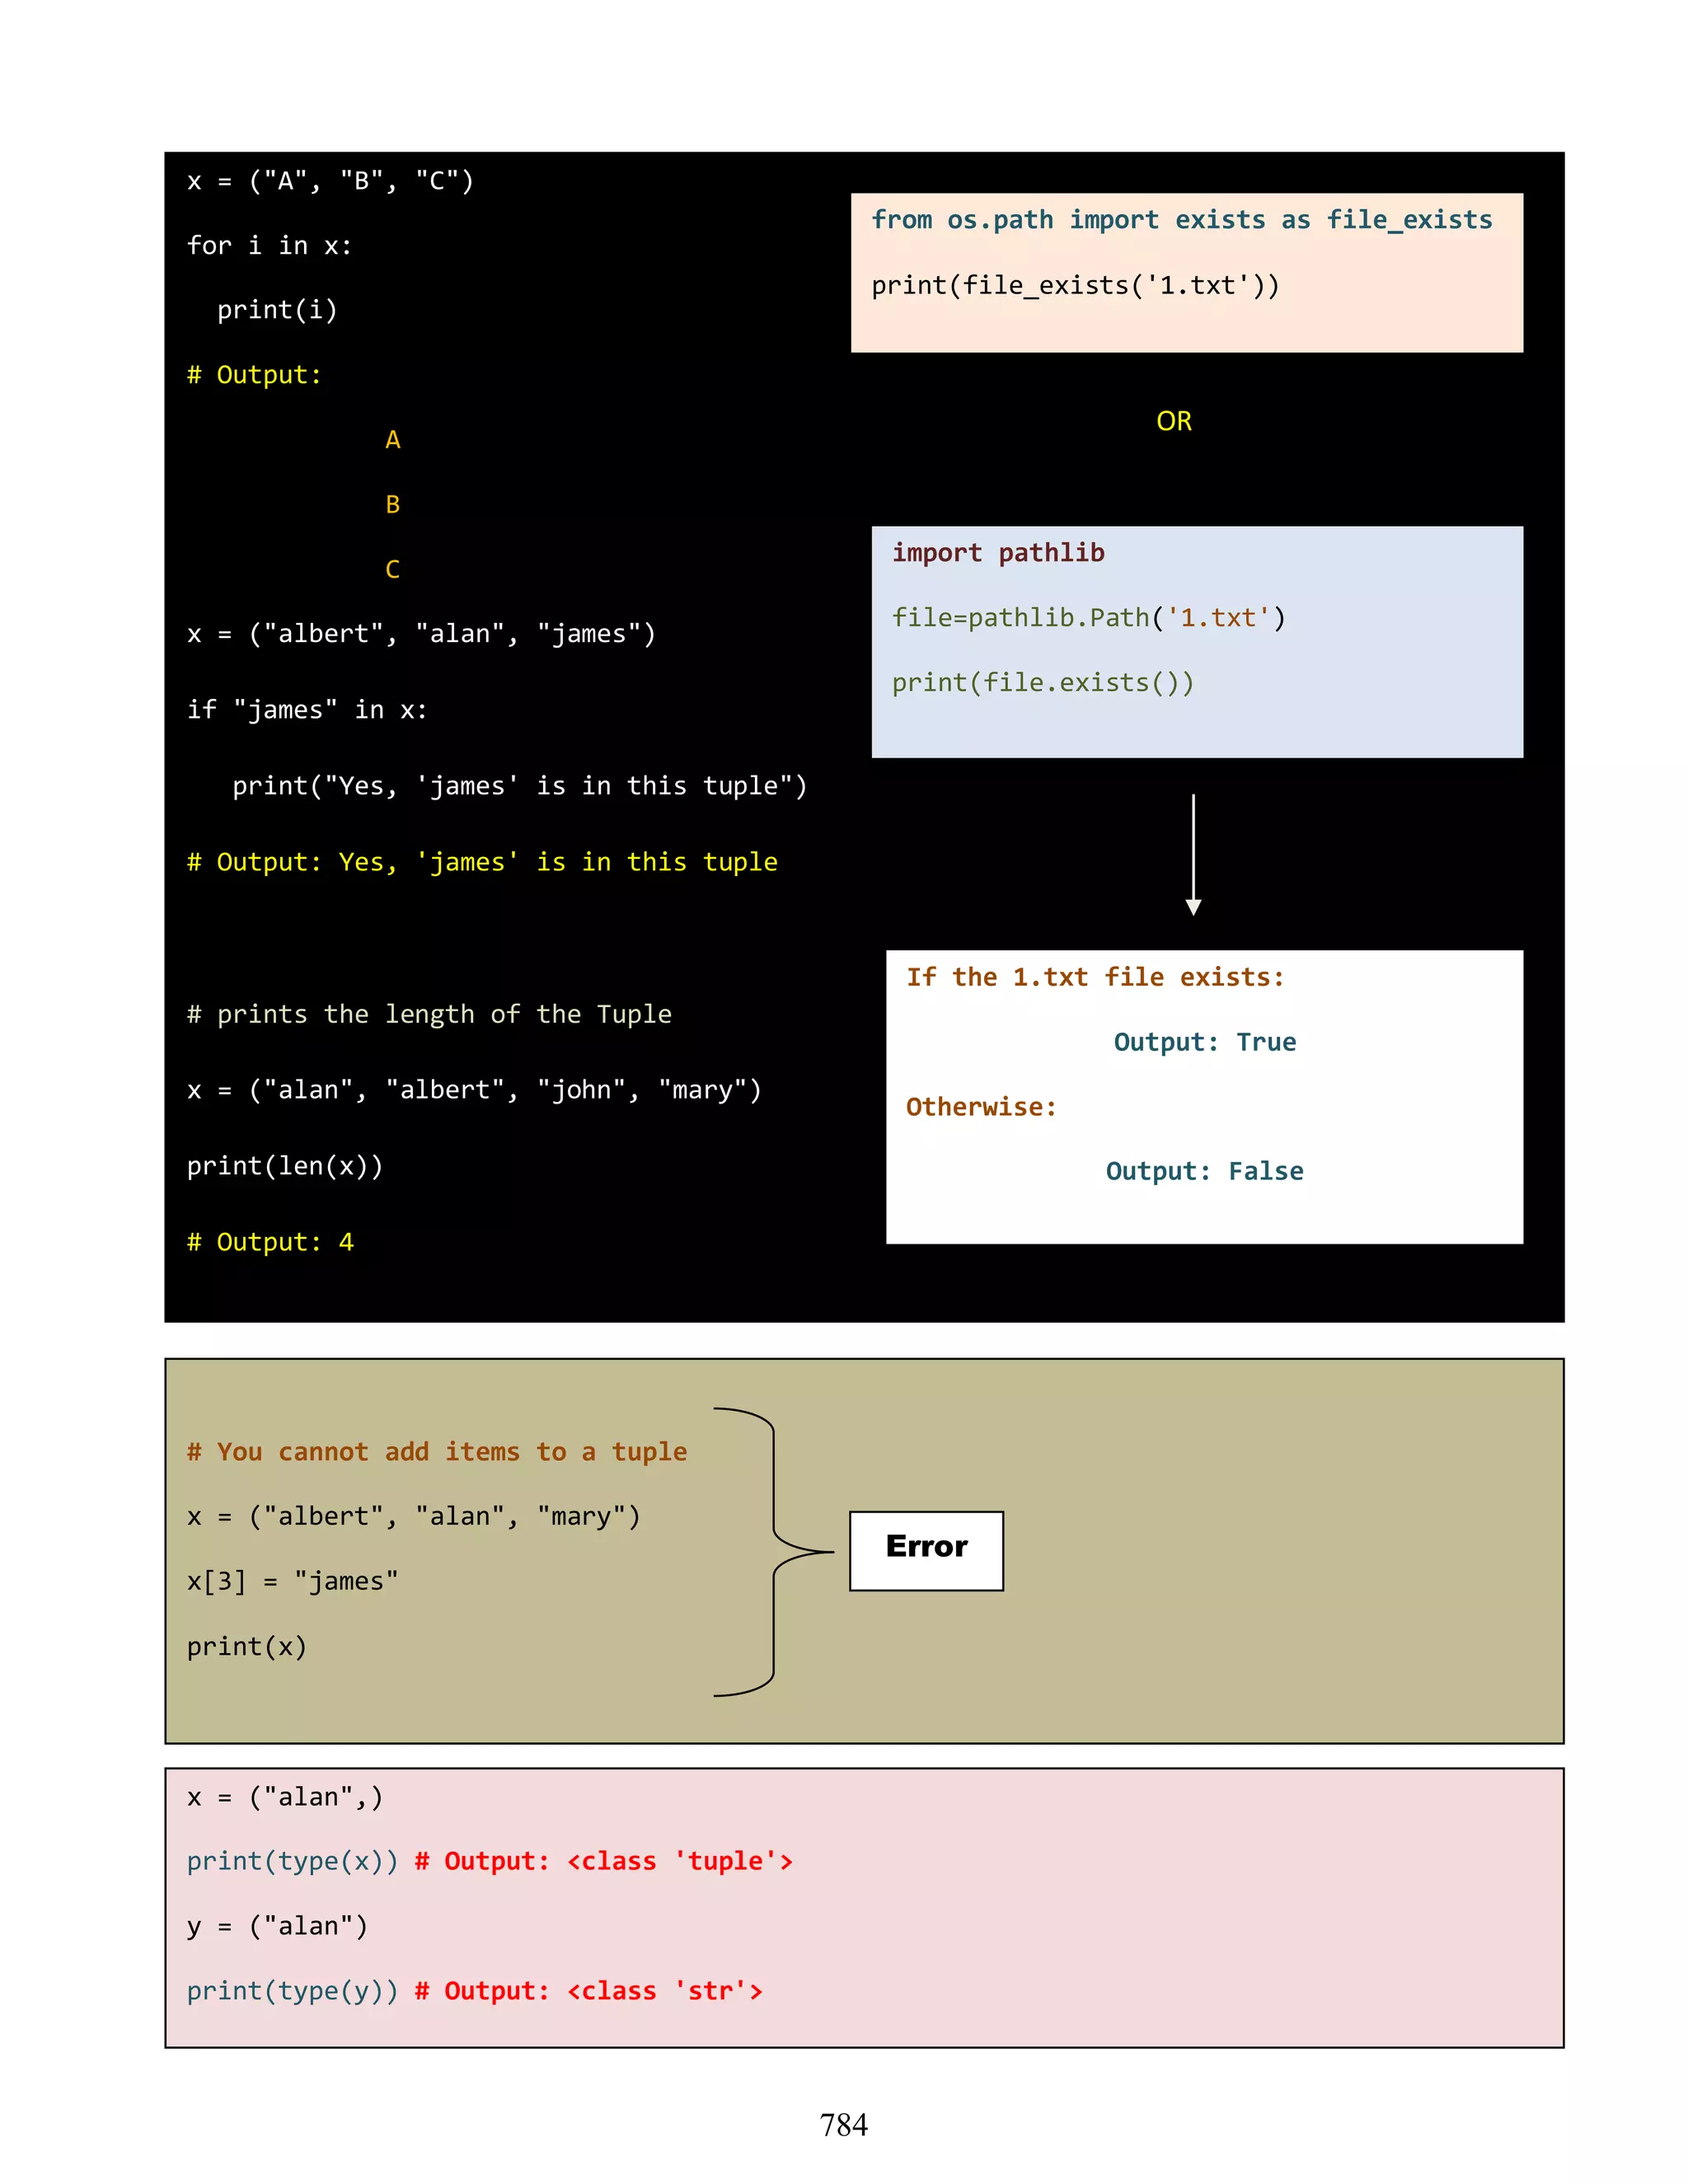Click the line 'x = ("alan", "albert", "john", "mary")'
This screenshot has height=2184, width=1688.
(474, 1090)
